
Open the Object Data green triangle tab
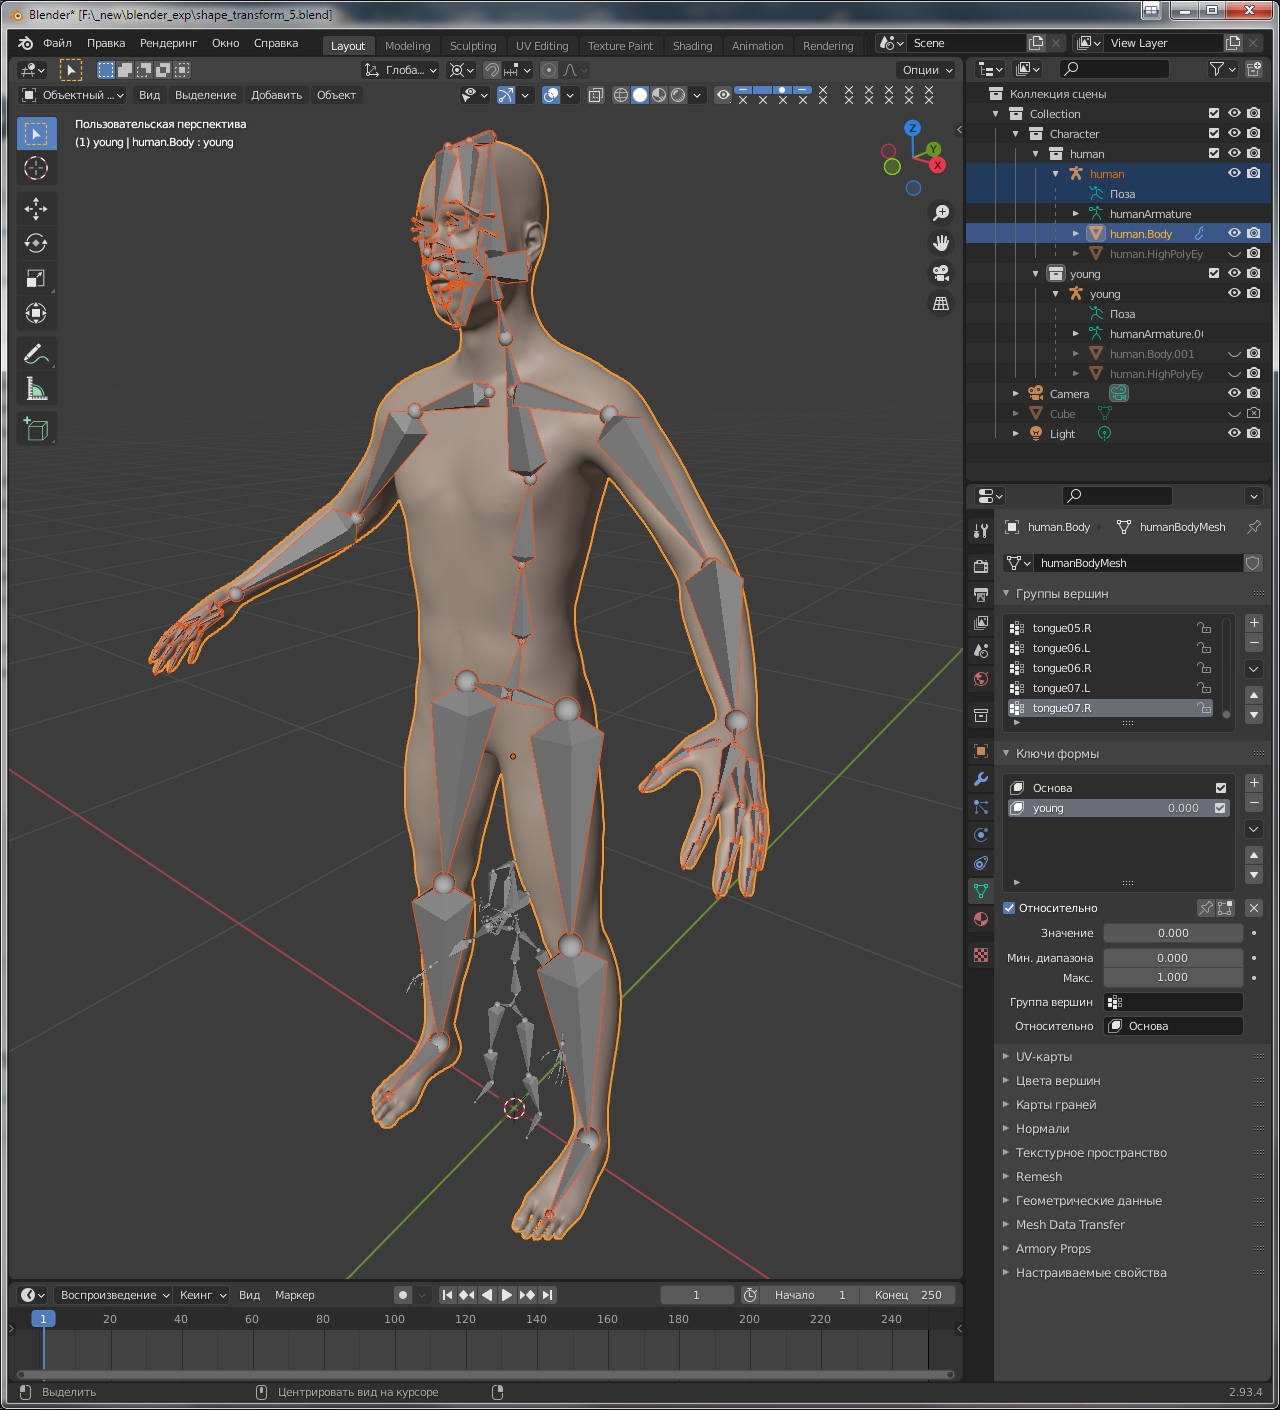click(x=981, y=891)
